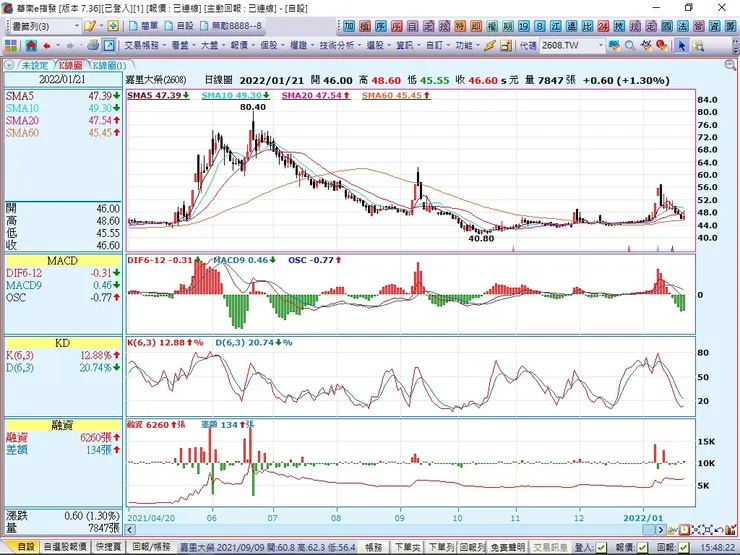Click the red 序 shortcut icon

(x=397, y=26)
